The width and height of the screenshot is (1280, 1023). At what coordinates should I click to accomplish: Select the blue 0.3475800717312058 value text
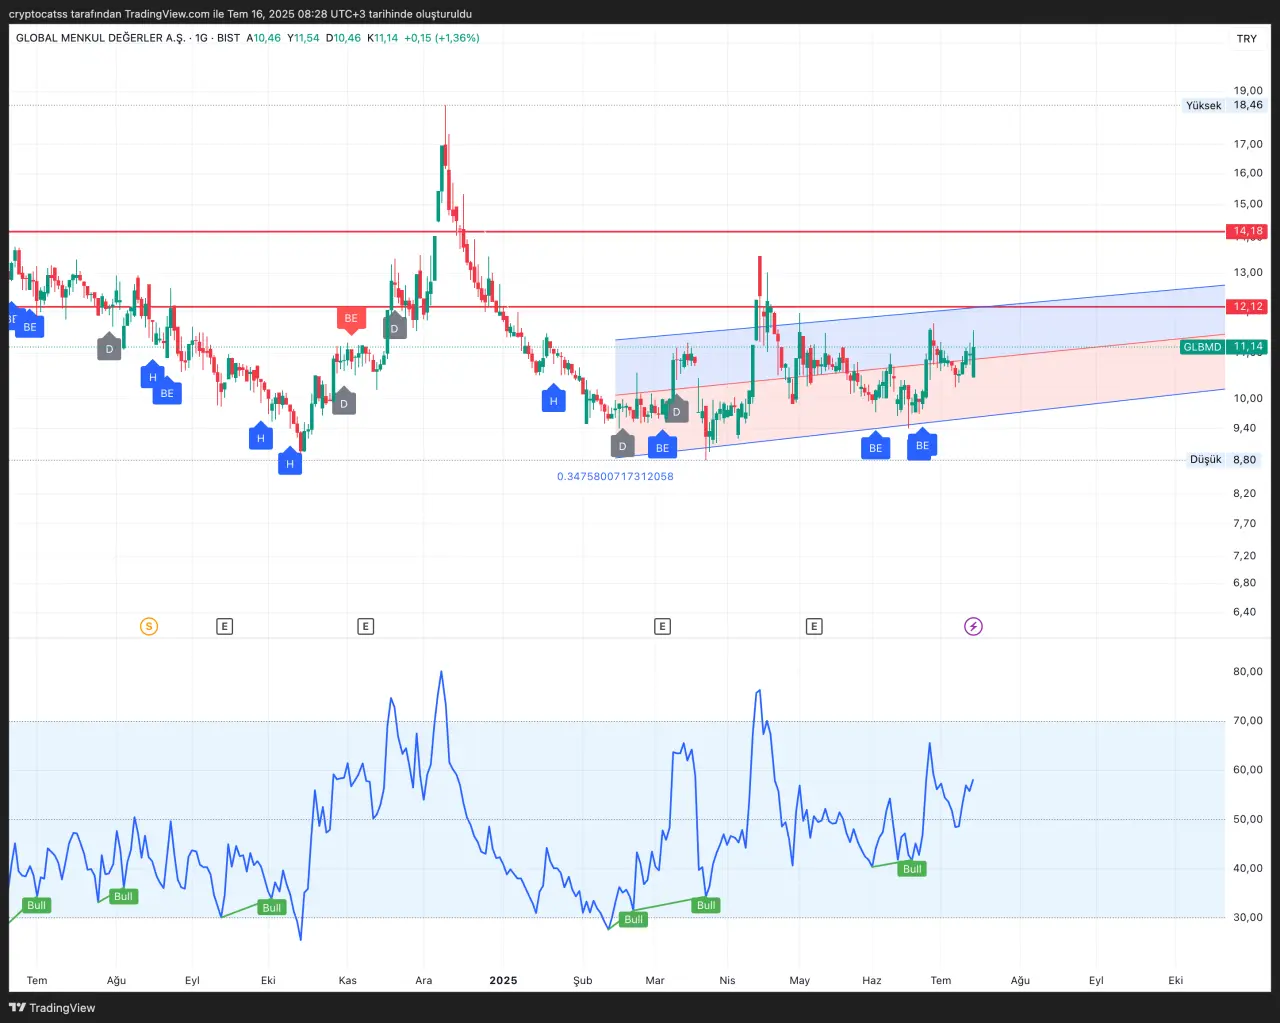(615, 477)
